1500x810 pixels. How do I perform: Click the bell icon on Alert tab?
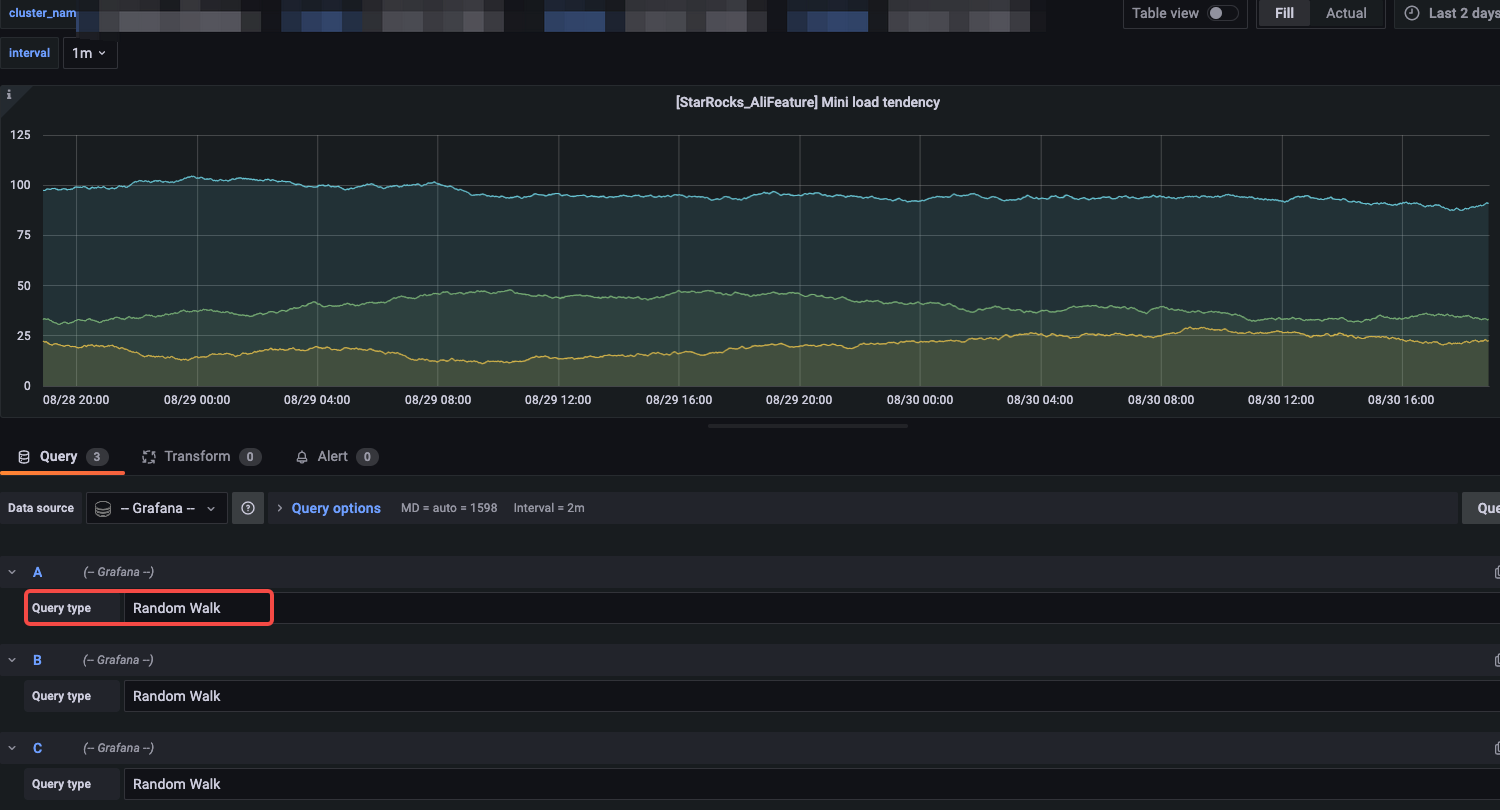[x=302, y=457]
